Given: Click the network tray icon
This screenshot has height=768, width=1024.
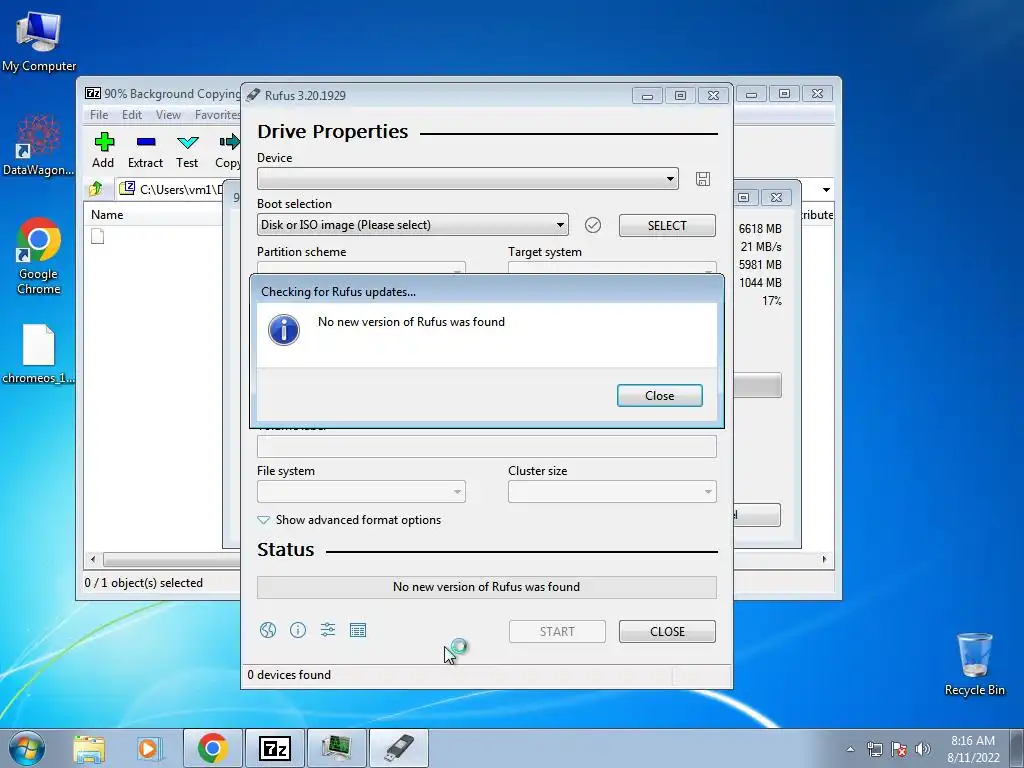Looking at the screenshot, I should tap(874, 749).
